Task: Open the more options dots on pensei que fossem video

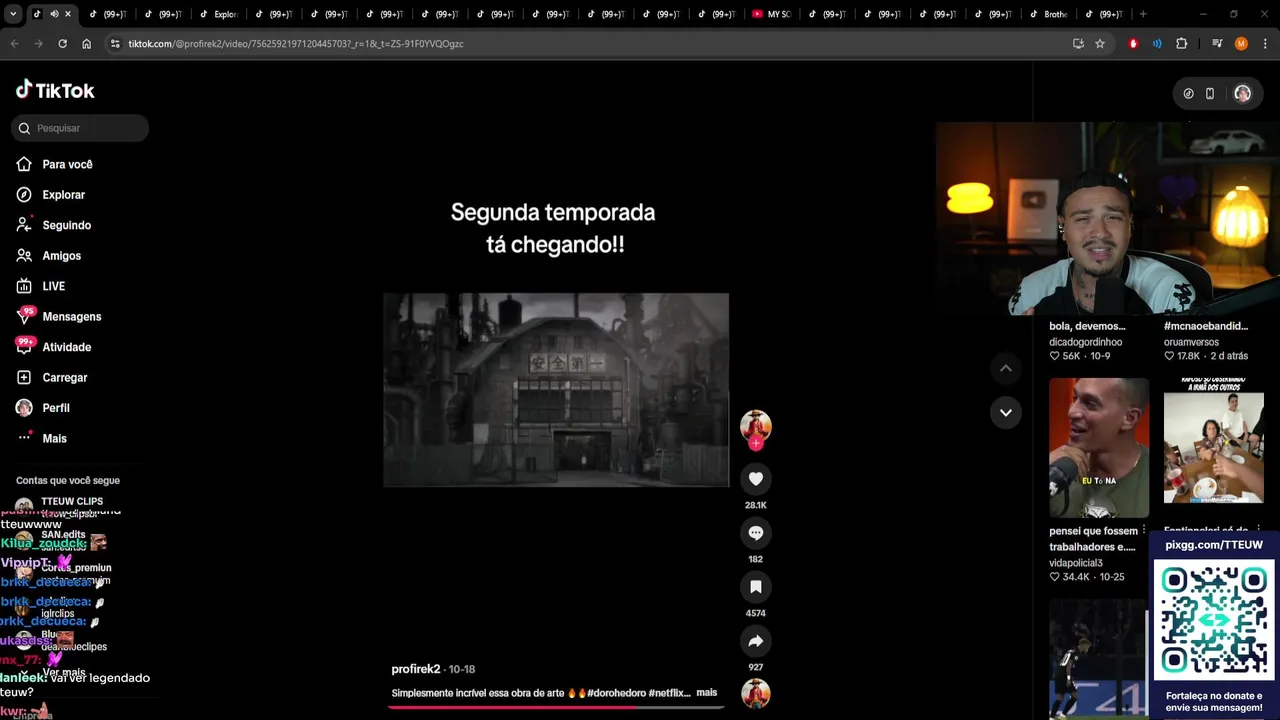Action: 1144,531
